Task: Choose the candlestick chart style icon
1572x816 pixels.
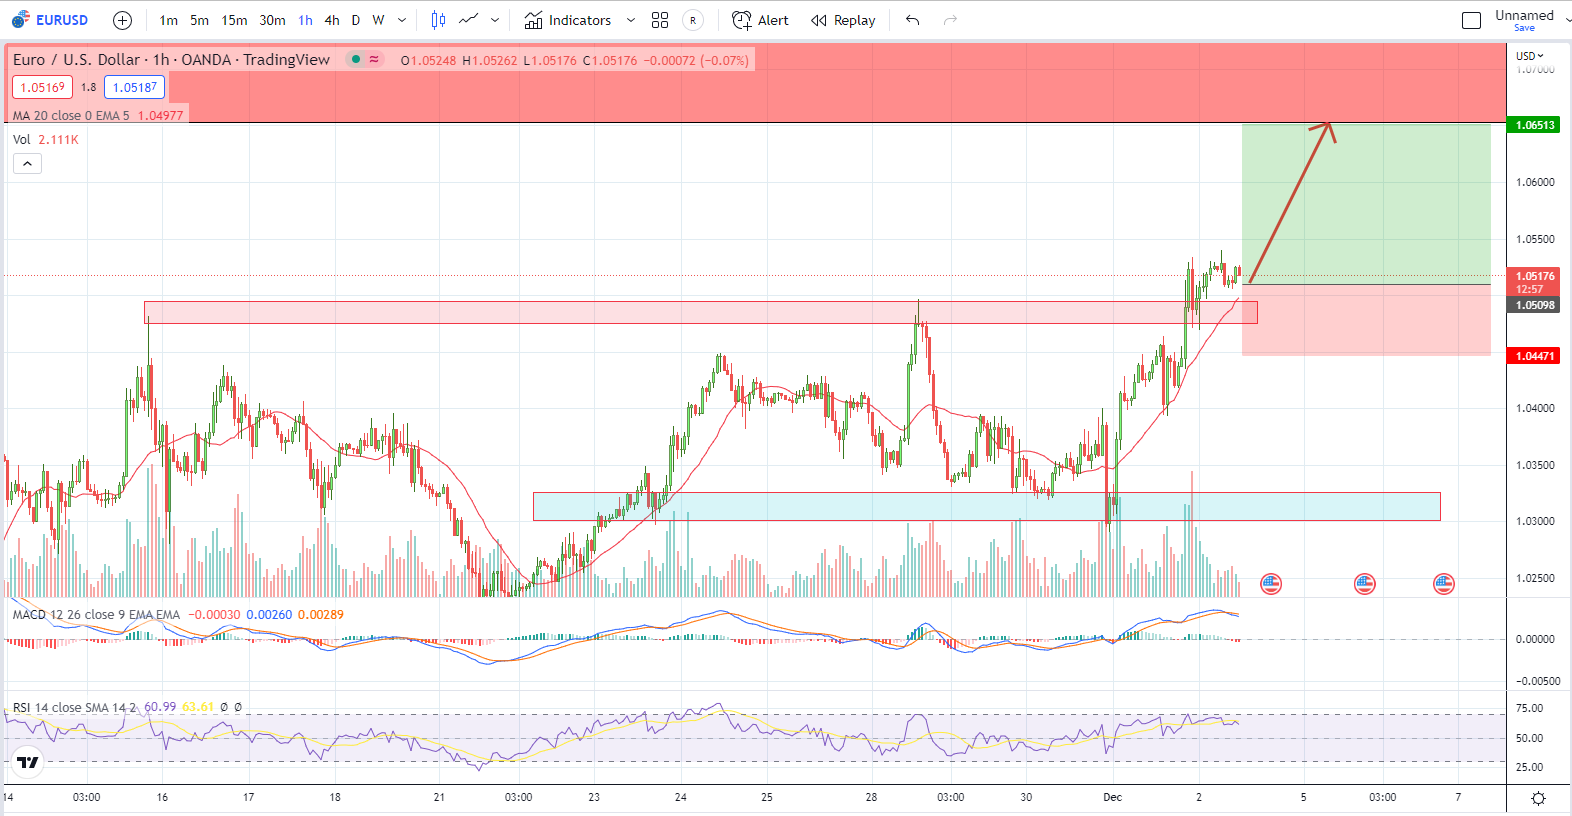Action: [x=438, y=20]
